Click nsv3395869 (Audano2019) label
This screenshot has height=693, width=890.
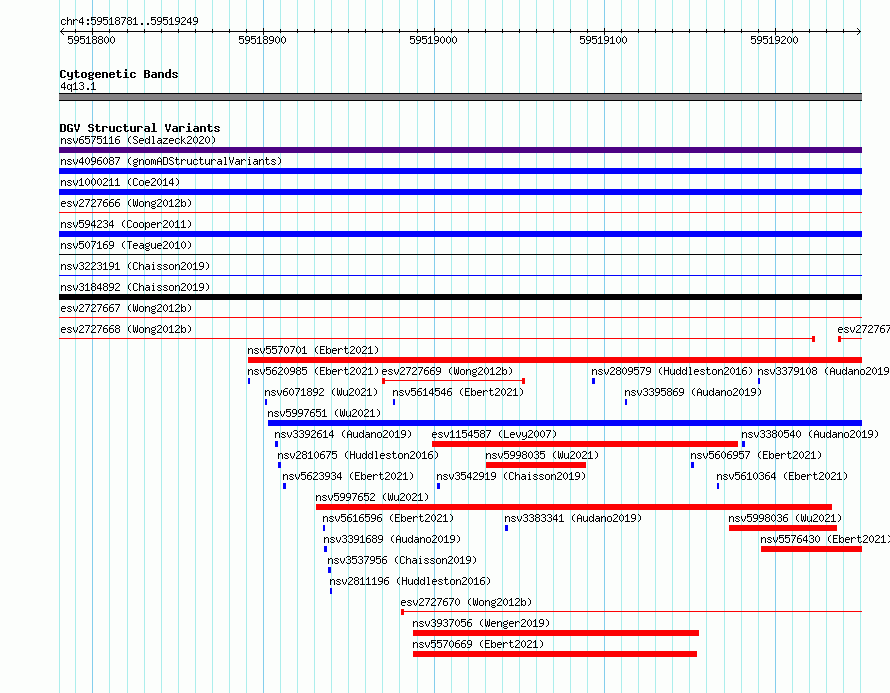click(693, 392)
